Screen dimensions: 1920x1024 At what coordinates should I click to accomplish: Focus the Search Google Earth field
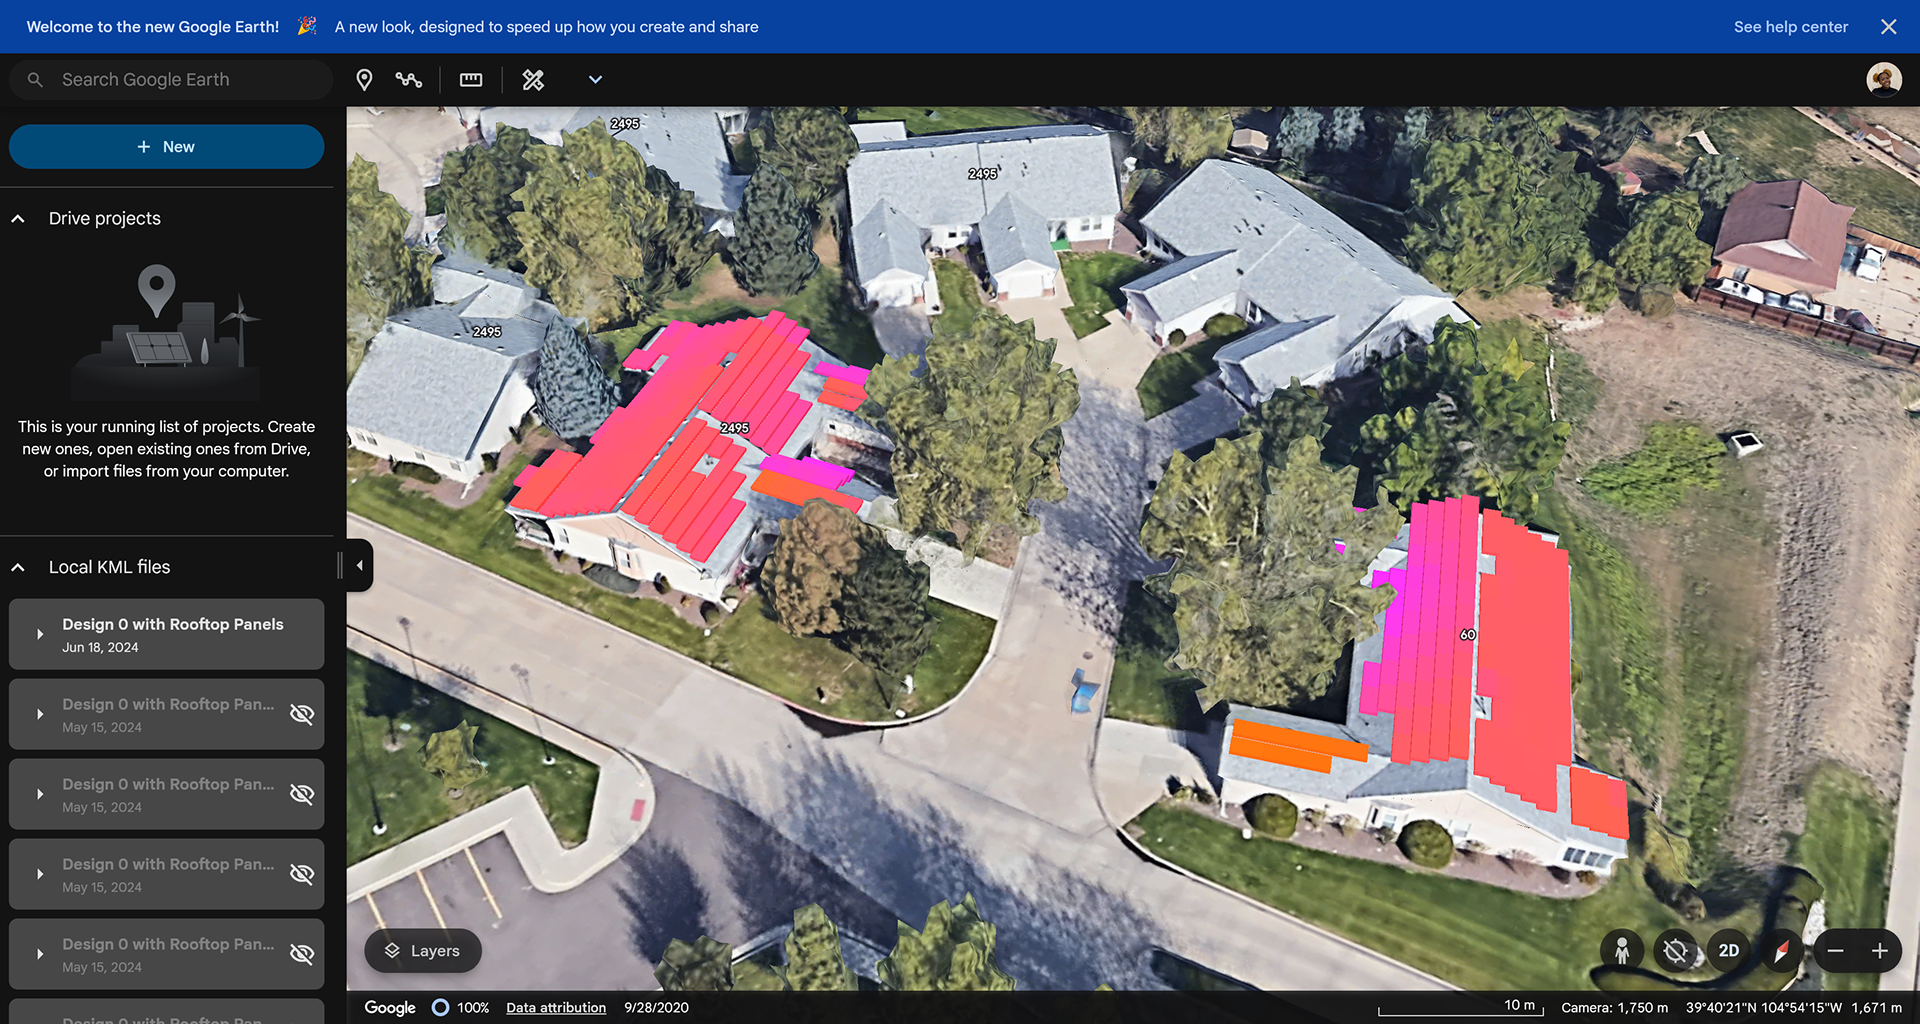point(171,80)
